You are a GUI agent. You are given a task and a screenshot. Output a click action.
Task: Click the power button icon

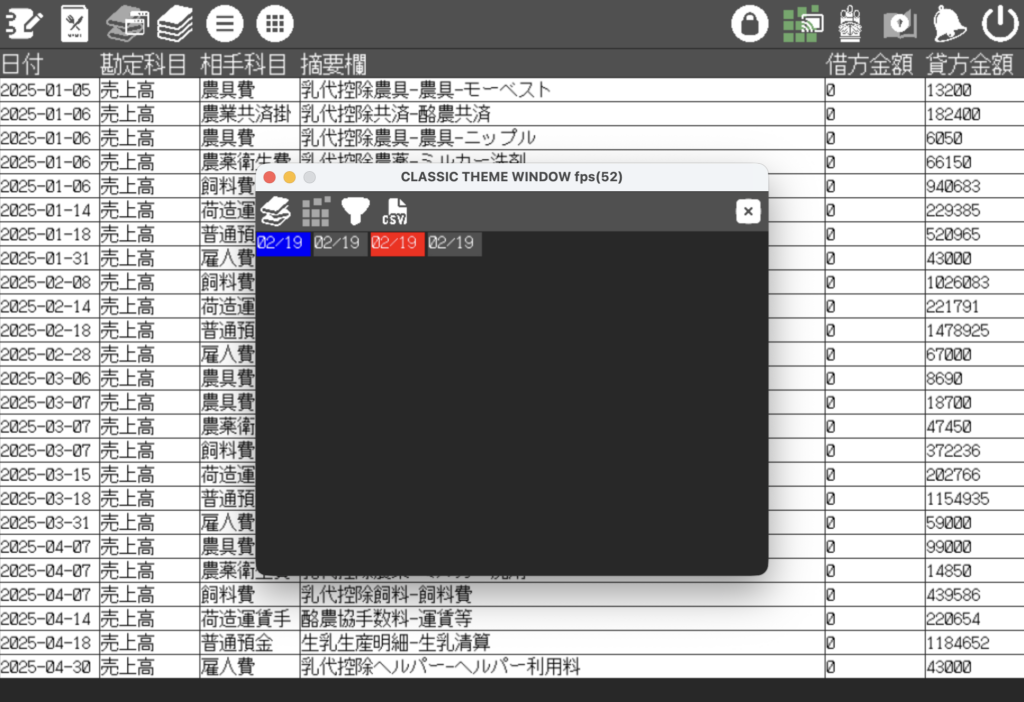[999, 23]
